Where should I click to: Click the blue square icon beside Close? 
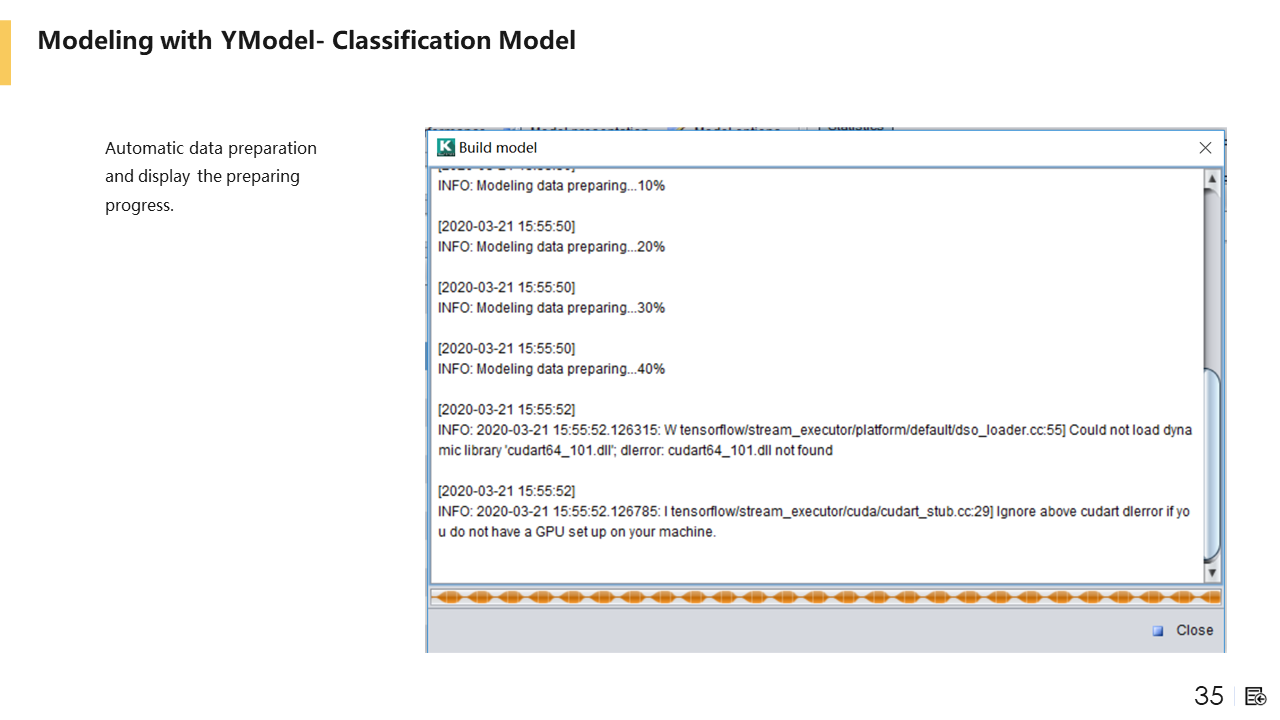(1158, 631)
